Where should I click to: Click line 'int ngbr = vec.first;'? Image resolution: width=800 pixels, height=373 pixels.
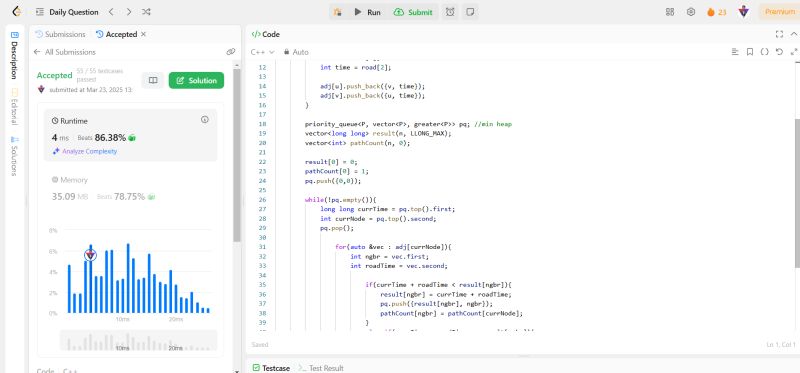tap(390, 256)
